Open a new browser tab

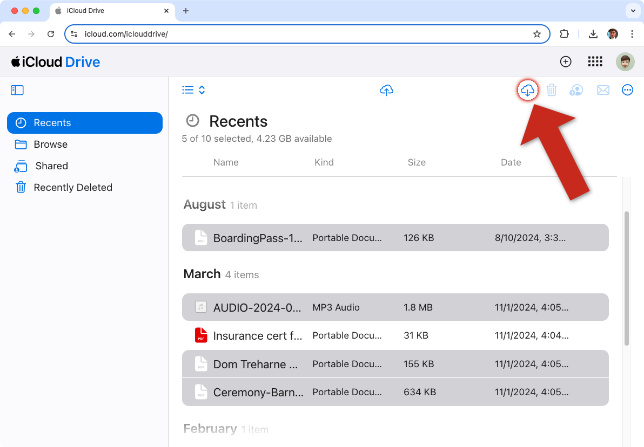point(186,11)
